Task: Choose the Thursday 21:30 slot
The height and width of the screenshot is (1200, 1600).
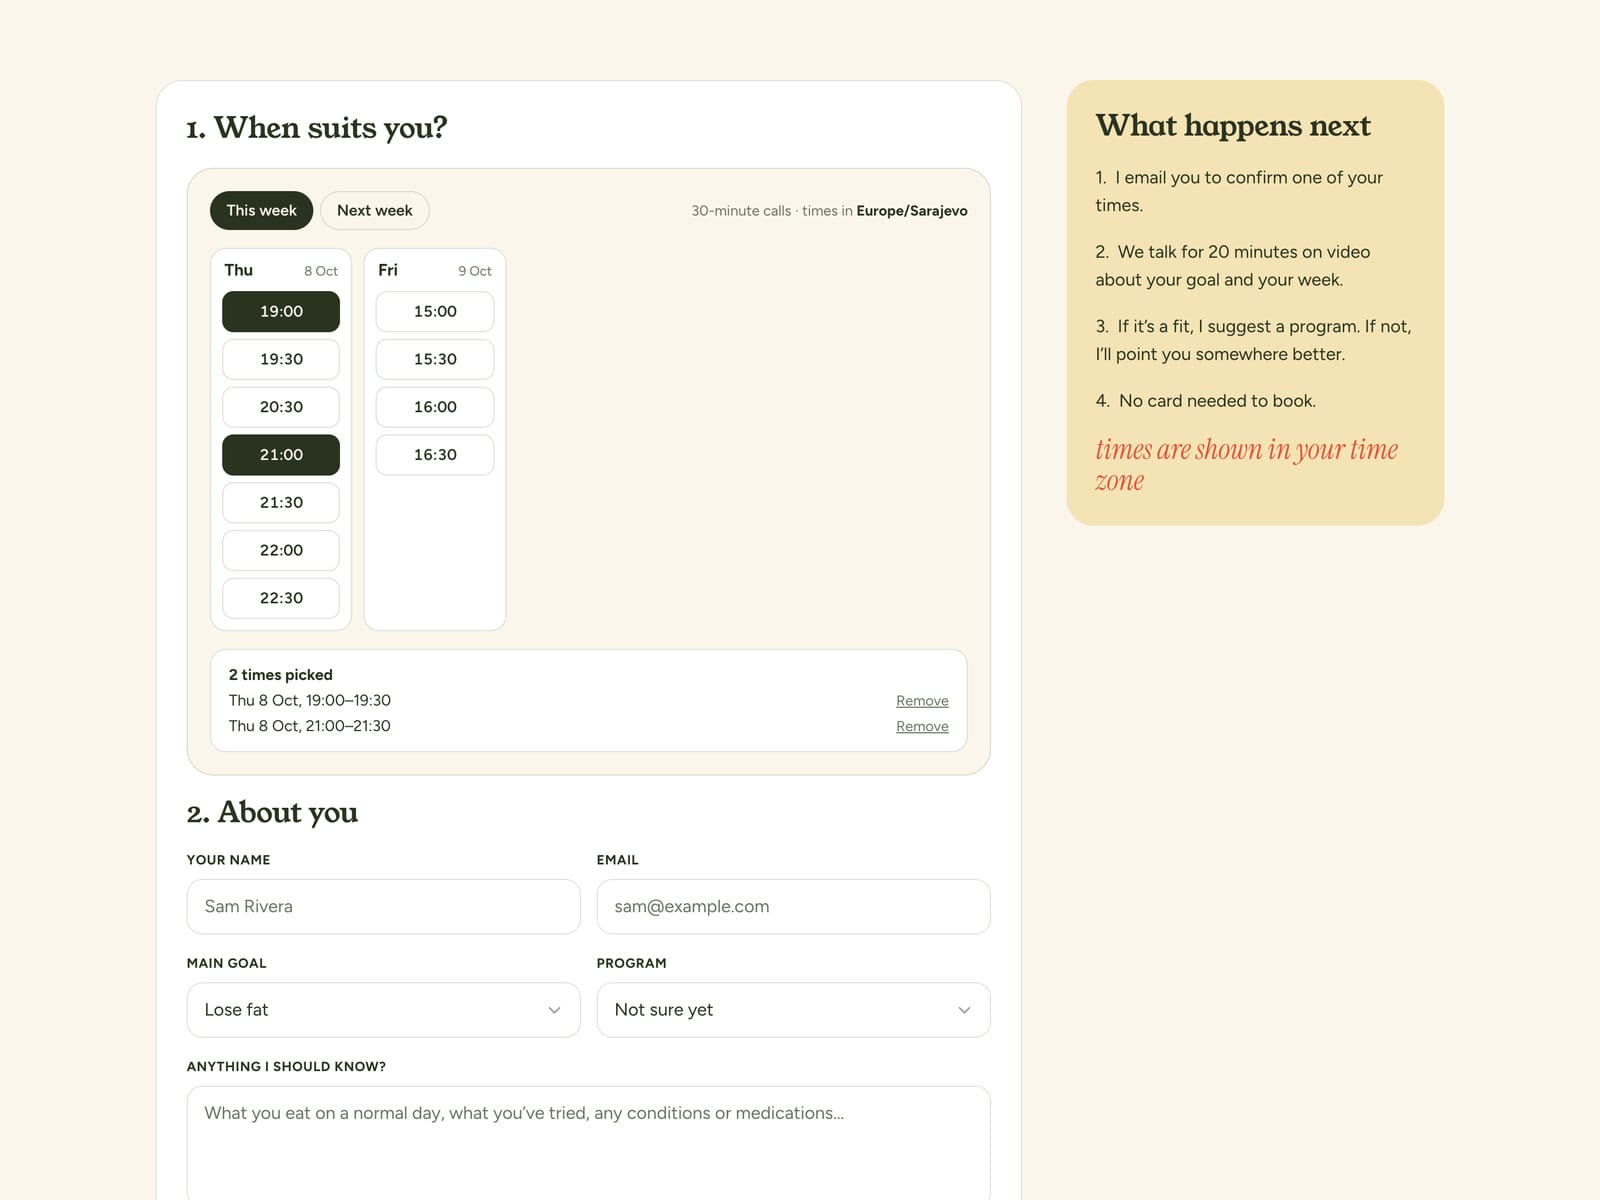Action: pyautogui.click(x=281, y=503)
